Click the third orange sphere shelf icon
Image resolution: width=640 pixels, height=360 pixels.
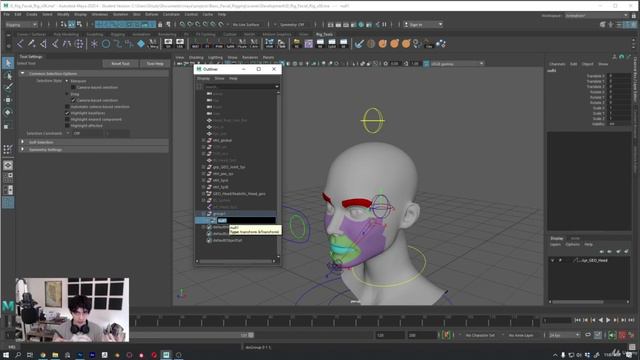coord(406,44)
